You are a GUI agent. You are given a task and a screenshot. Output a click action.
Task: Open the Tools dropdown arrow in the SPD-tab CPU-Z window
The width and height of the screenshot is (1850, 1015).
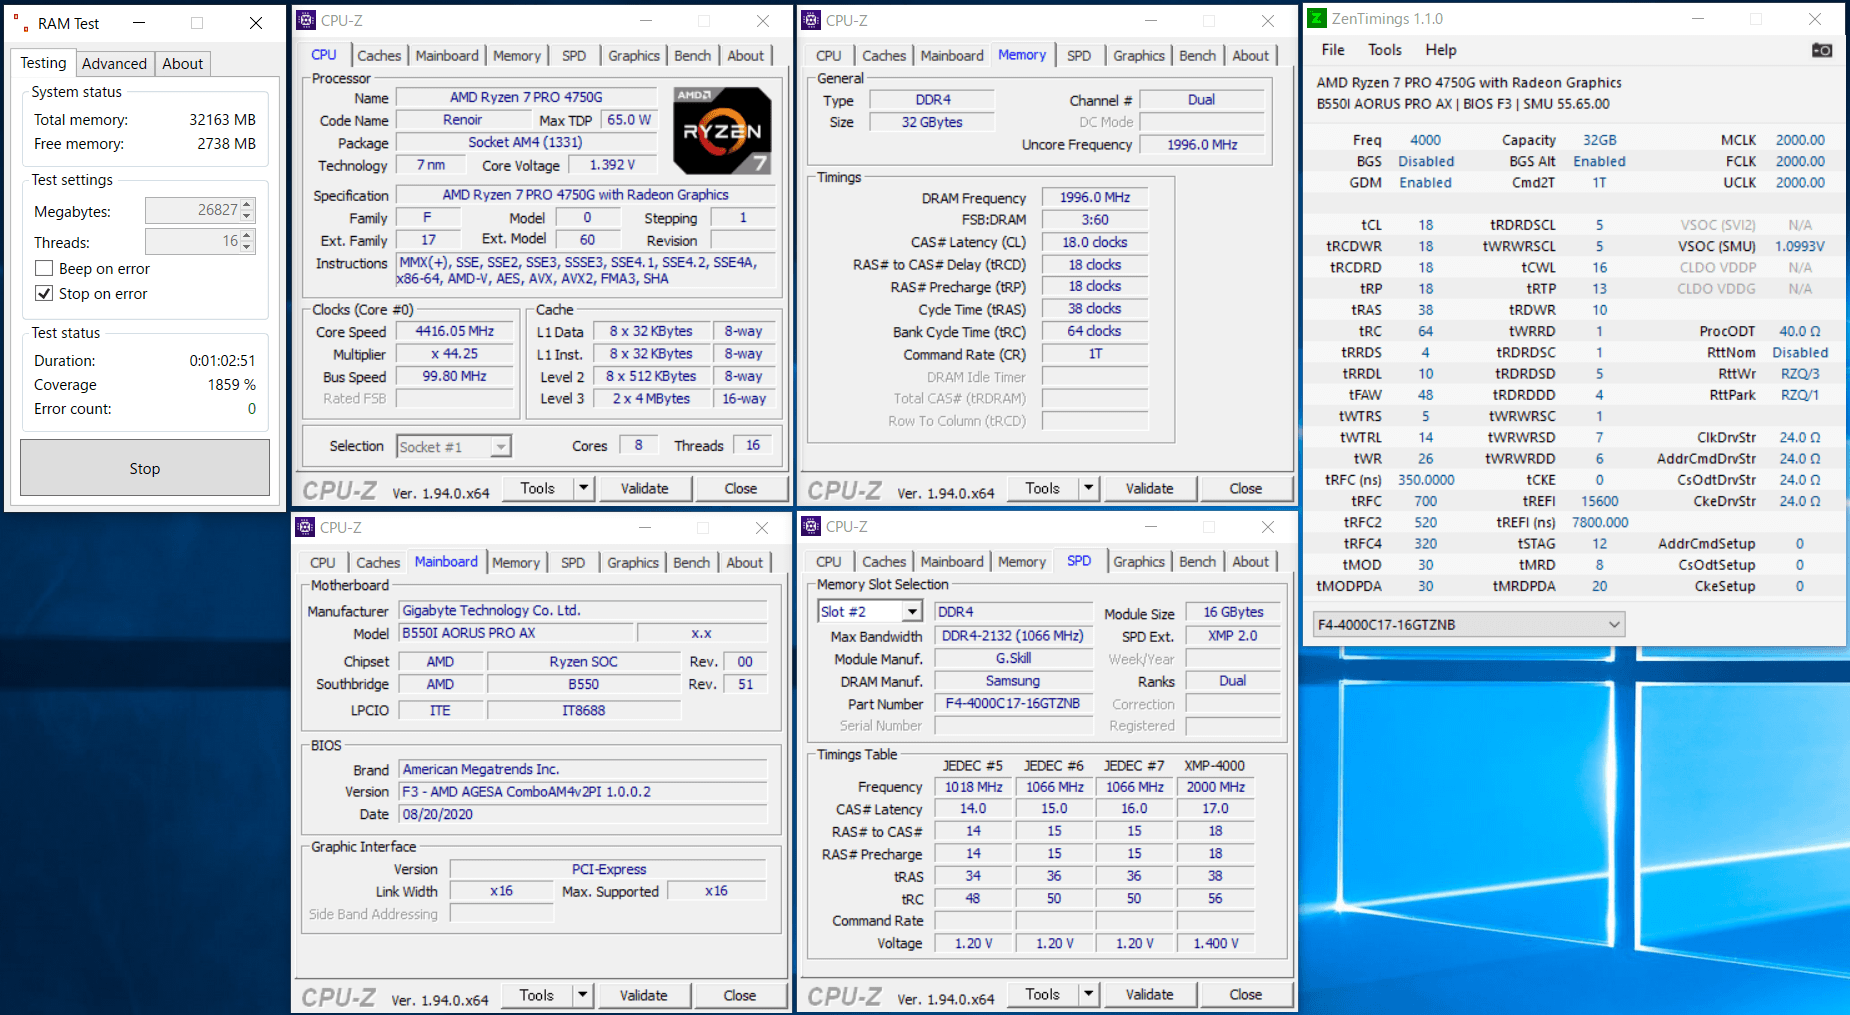click(x=1089, y=994)
